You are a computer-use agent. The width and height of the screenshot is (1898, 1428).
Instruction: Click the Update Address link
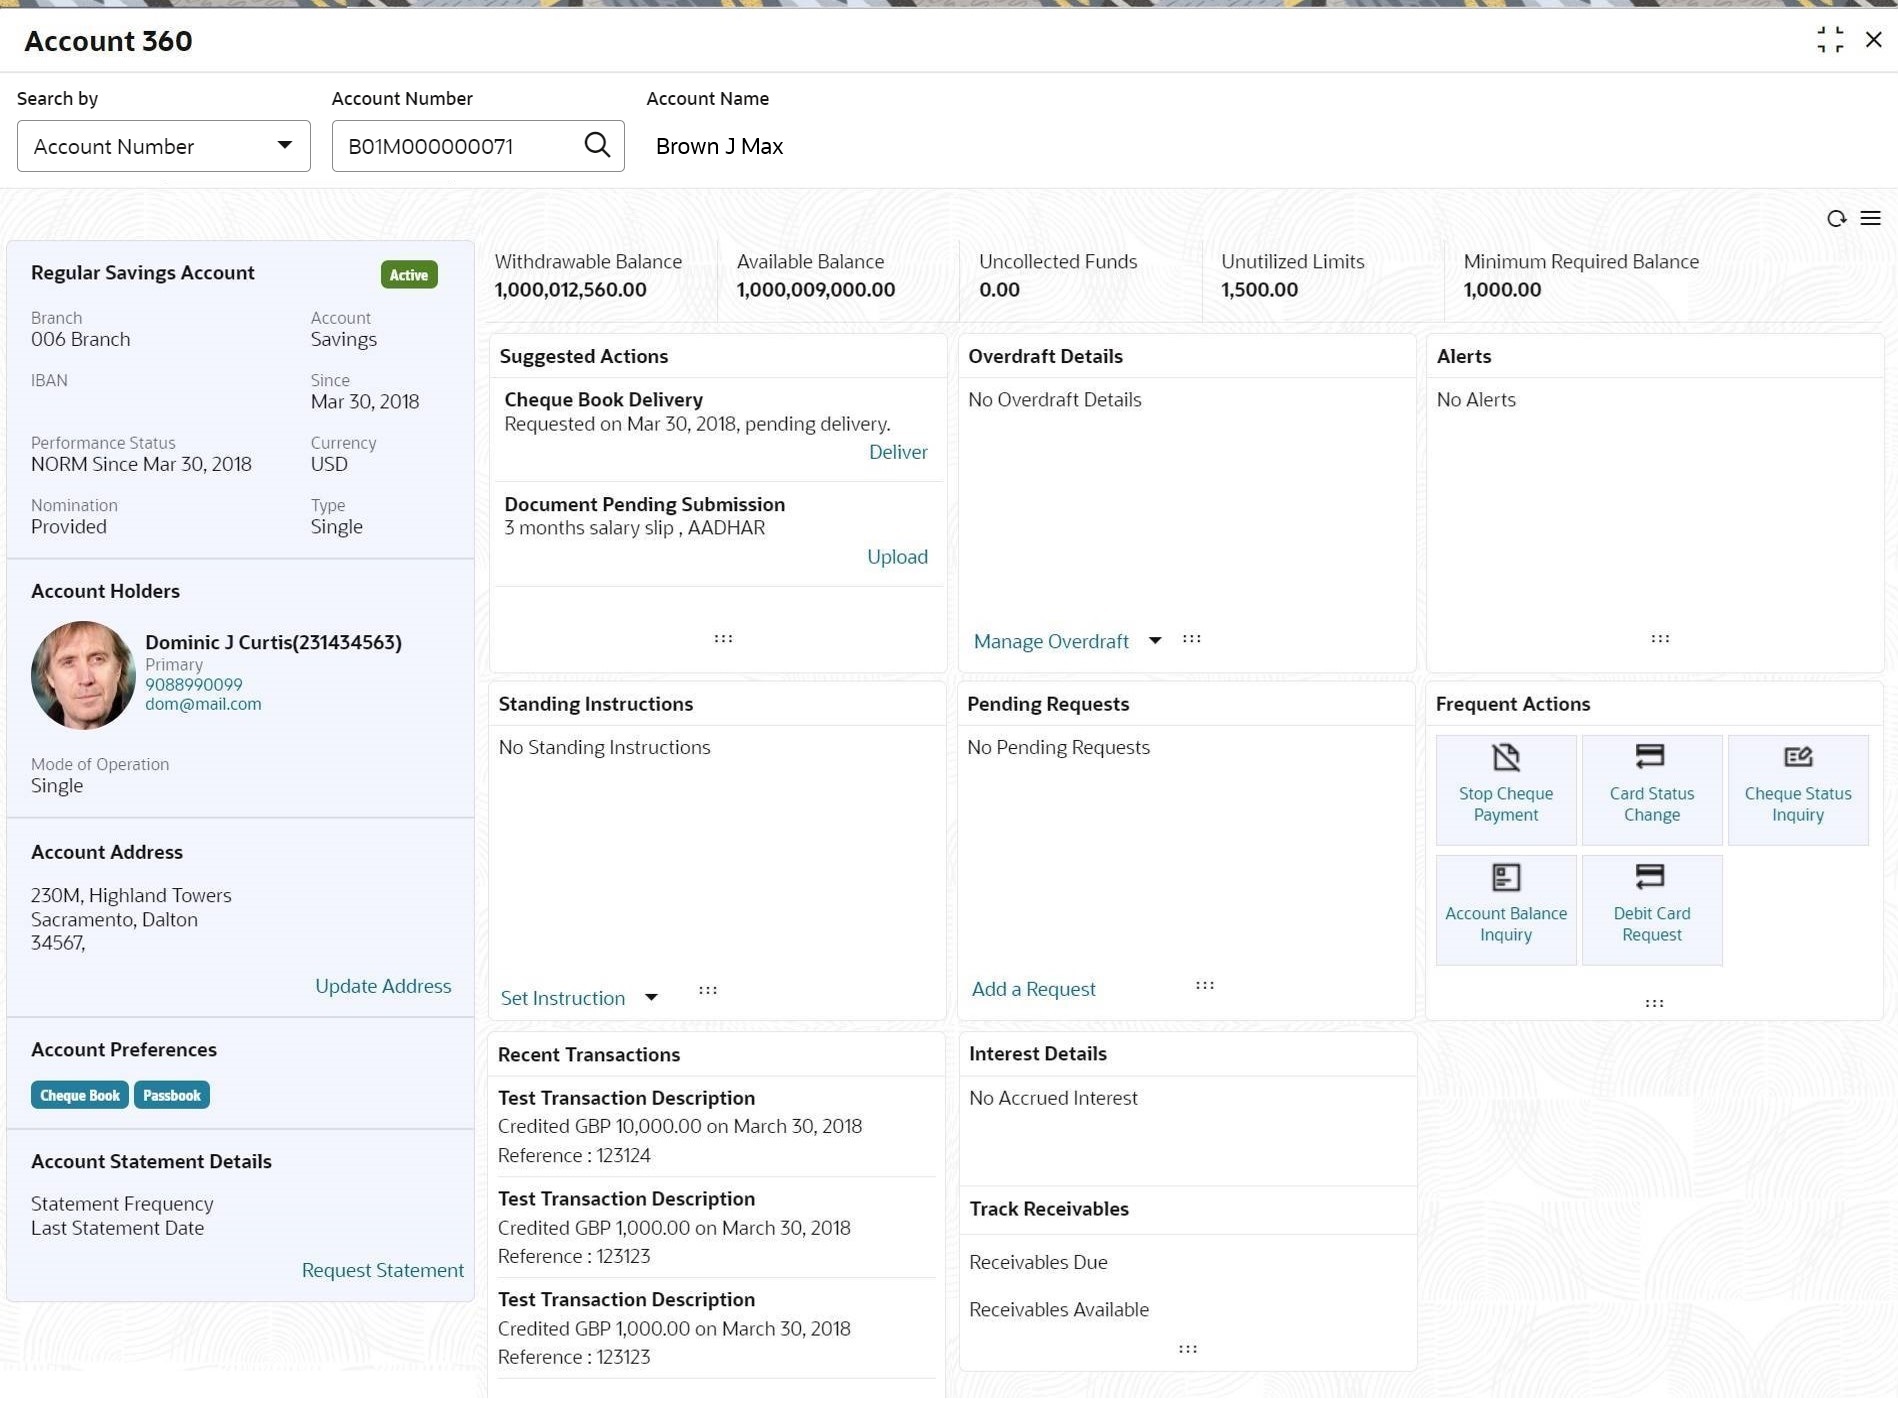(383, 986)
